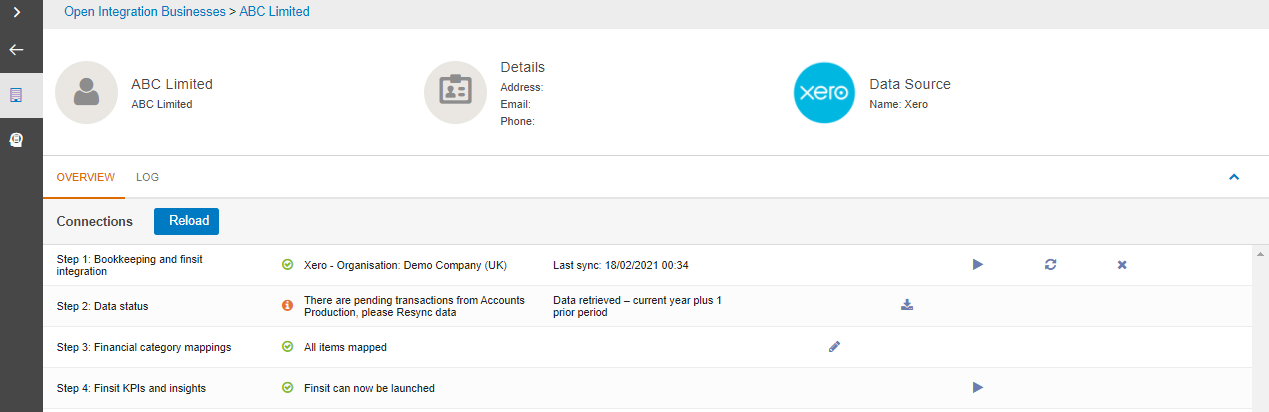The width and height of the screenshot is (1269, 412).
Task: Click 'Last sync: 18/02/2021 00:34' text
Action: 620,265
